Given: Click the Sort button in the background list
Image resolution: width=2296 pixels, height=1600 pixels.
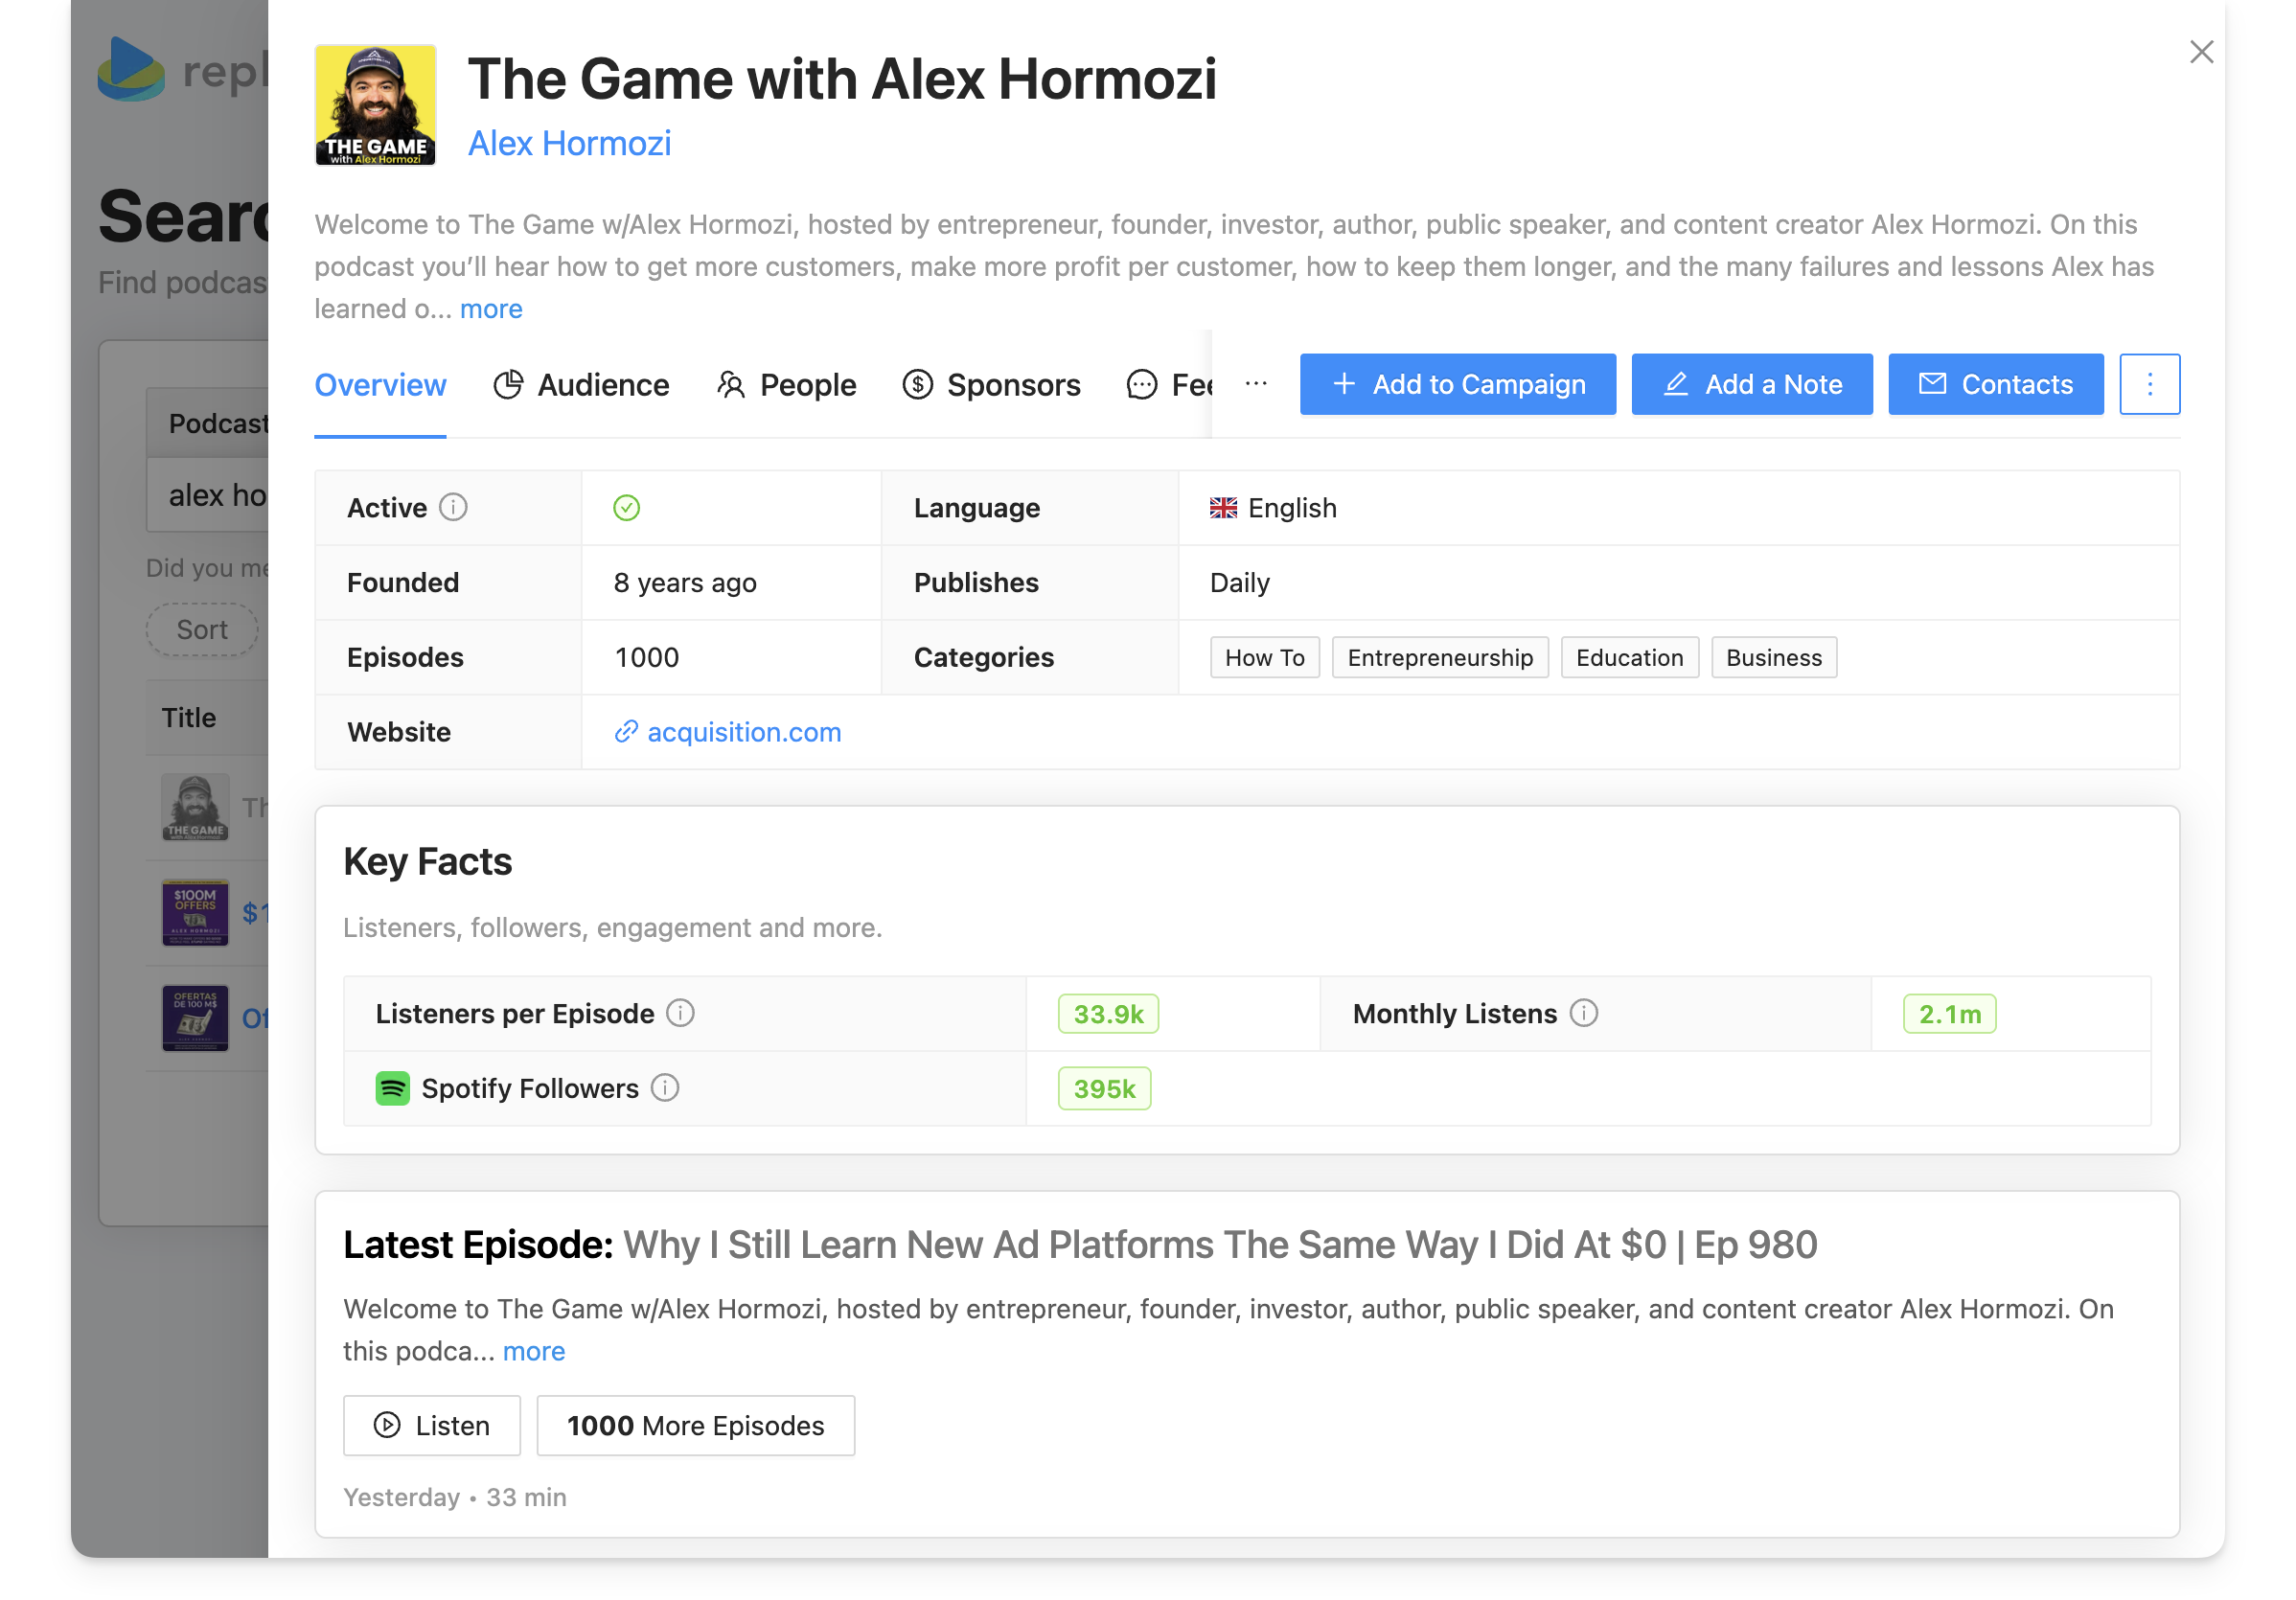Looking at the screenshot, I should [202, 629].
